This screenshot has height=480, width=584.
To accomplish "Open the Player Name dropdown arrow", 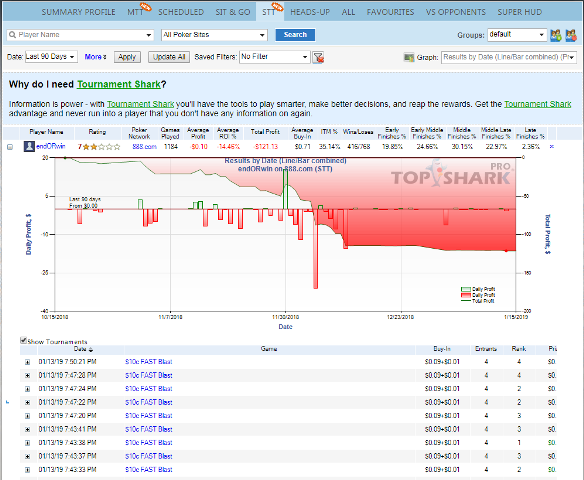I will click(149, 35).
